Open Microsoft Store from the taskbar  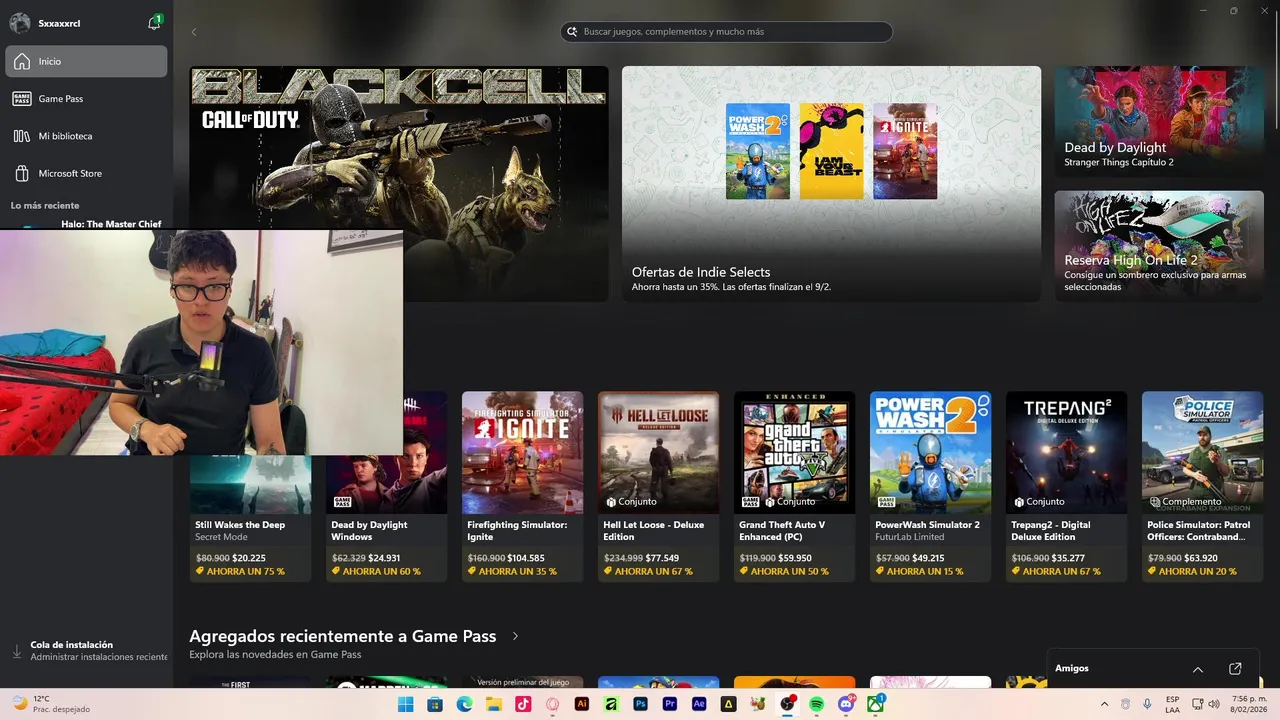(x=435, y=704)
